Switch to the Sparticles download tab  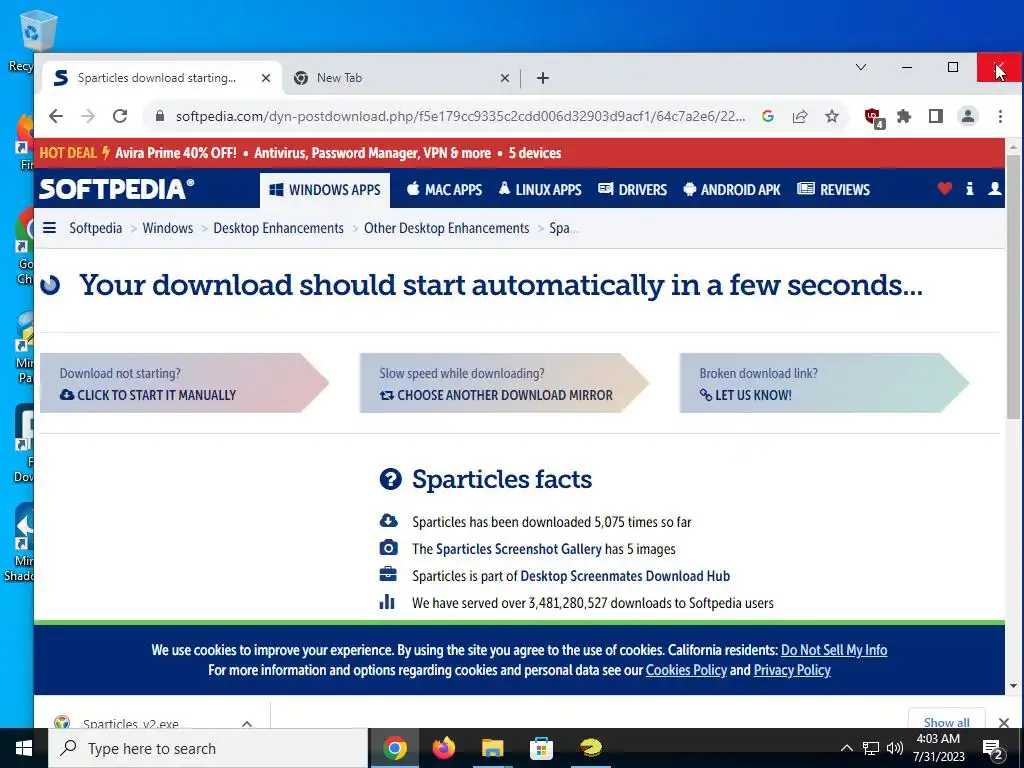point(157,78)
